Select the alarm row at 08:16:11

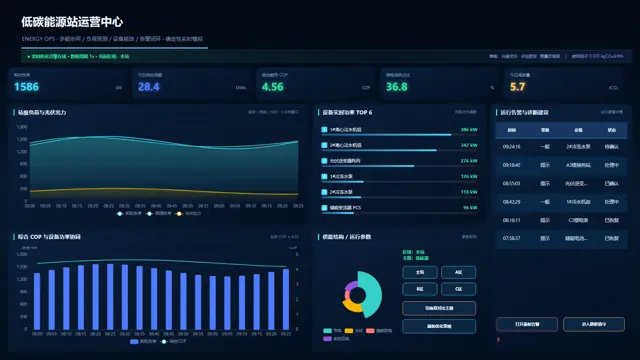click(x=561, y=220)
